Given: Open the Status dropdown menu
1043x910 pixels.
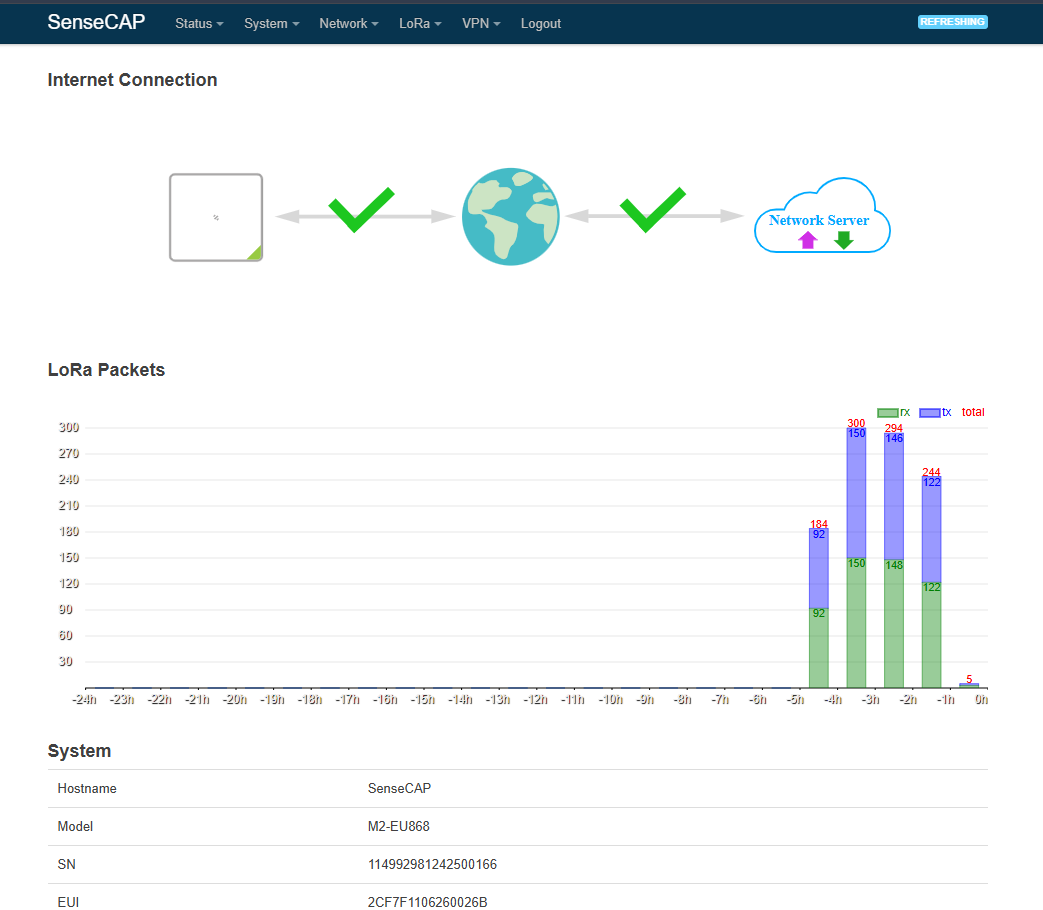Looking at the screenshot, I should (198, 23).
